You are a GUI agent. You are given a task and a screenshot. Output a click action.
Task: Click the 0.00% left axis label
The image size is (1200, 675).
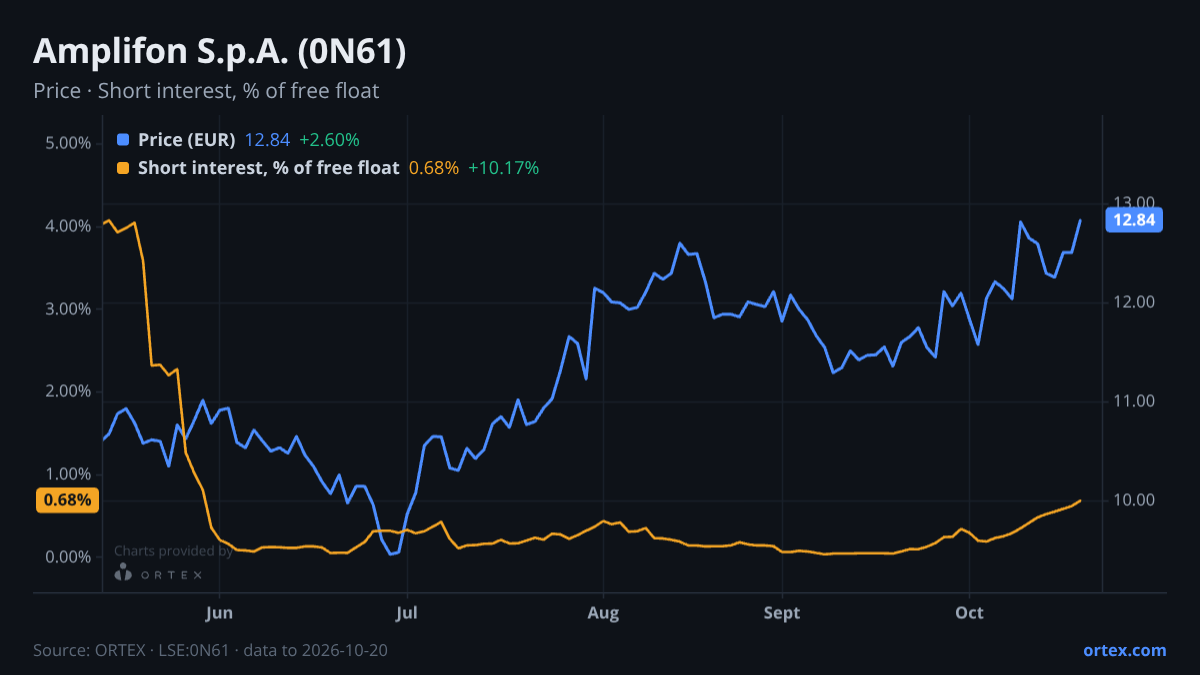click(x=68, y=557)
